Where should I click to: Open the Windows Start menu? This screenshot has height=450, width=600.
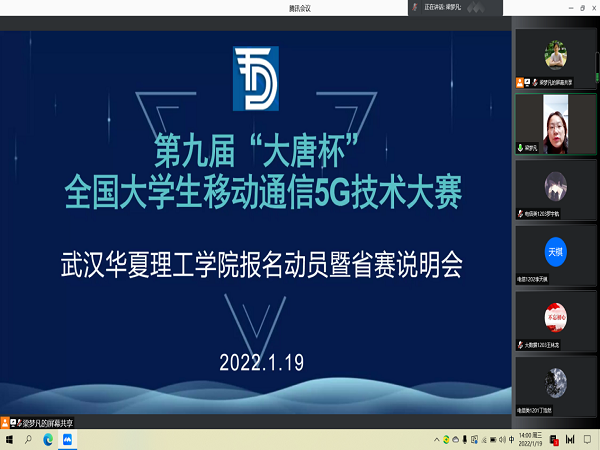tap(9, 440)
